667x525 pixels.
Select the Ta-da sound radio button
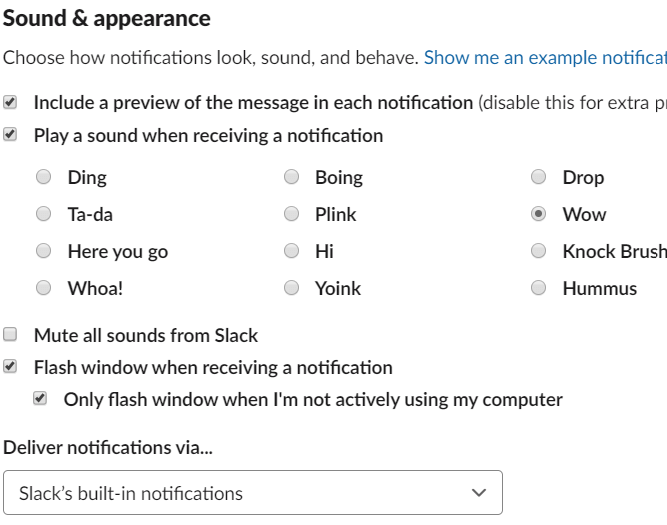(44, 214)
